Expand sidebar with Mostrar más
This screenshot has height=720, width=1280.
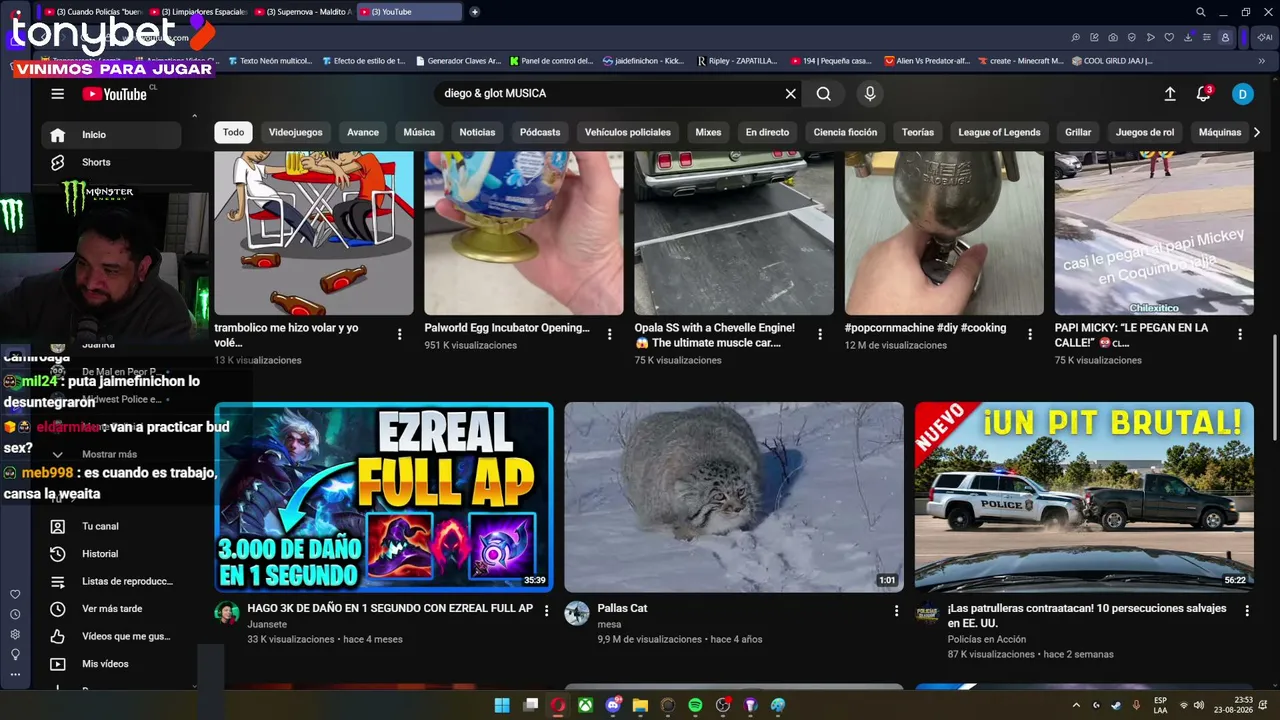109,454
